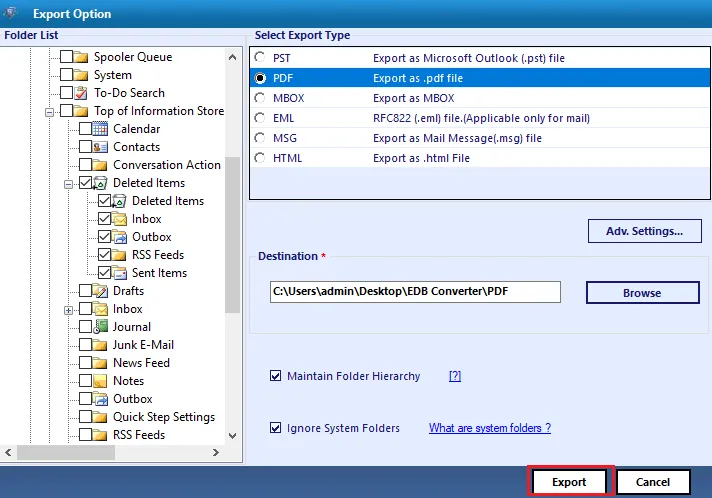Click the Journal folder icon
The image size is (712, 498).
click(100, 327)
